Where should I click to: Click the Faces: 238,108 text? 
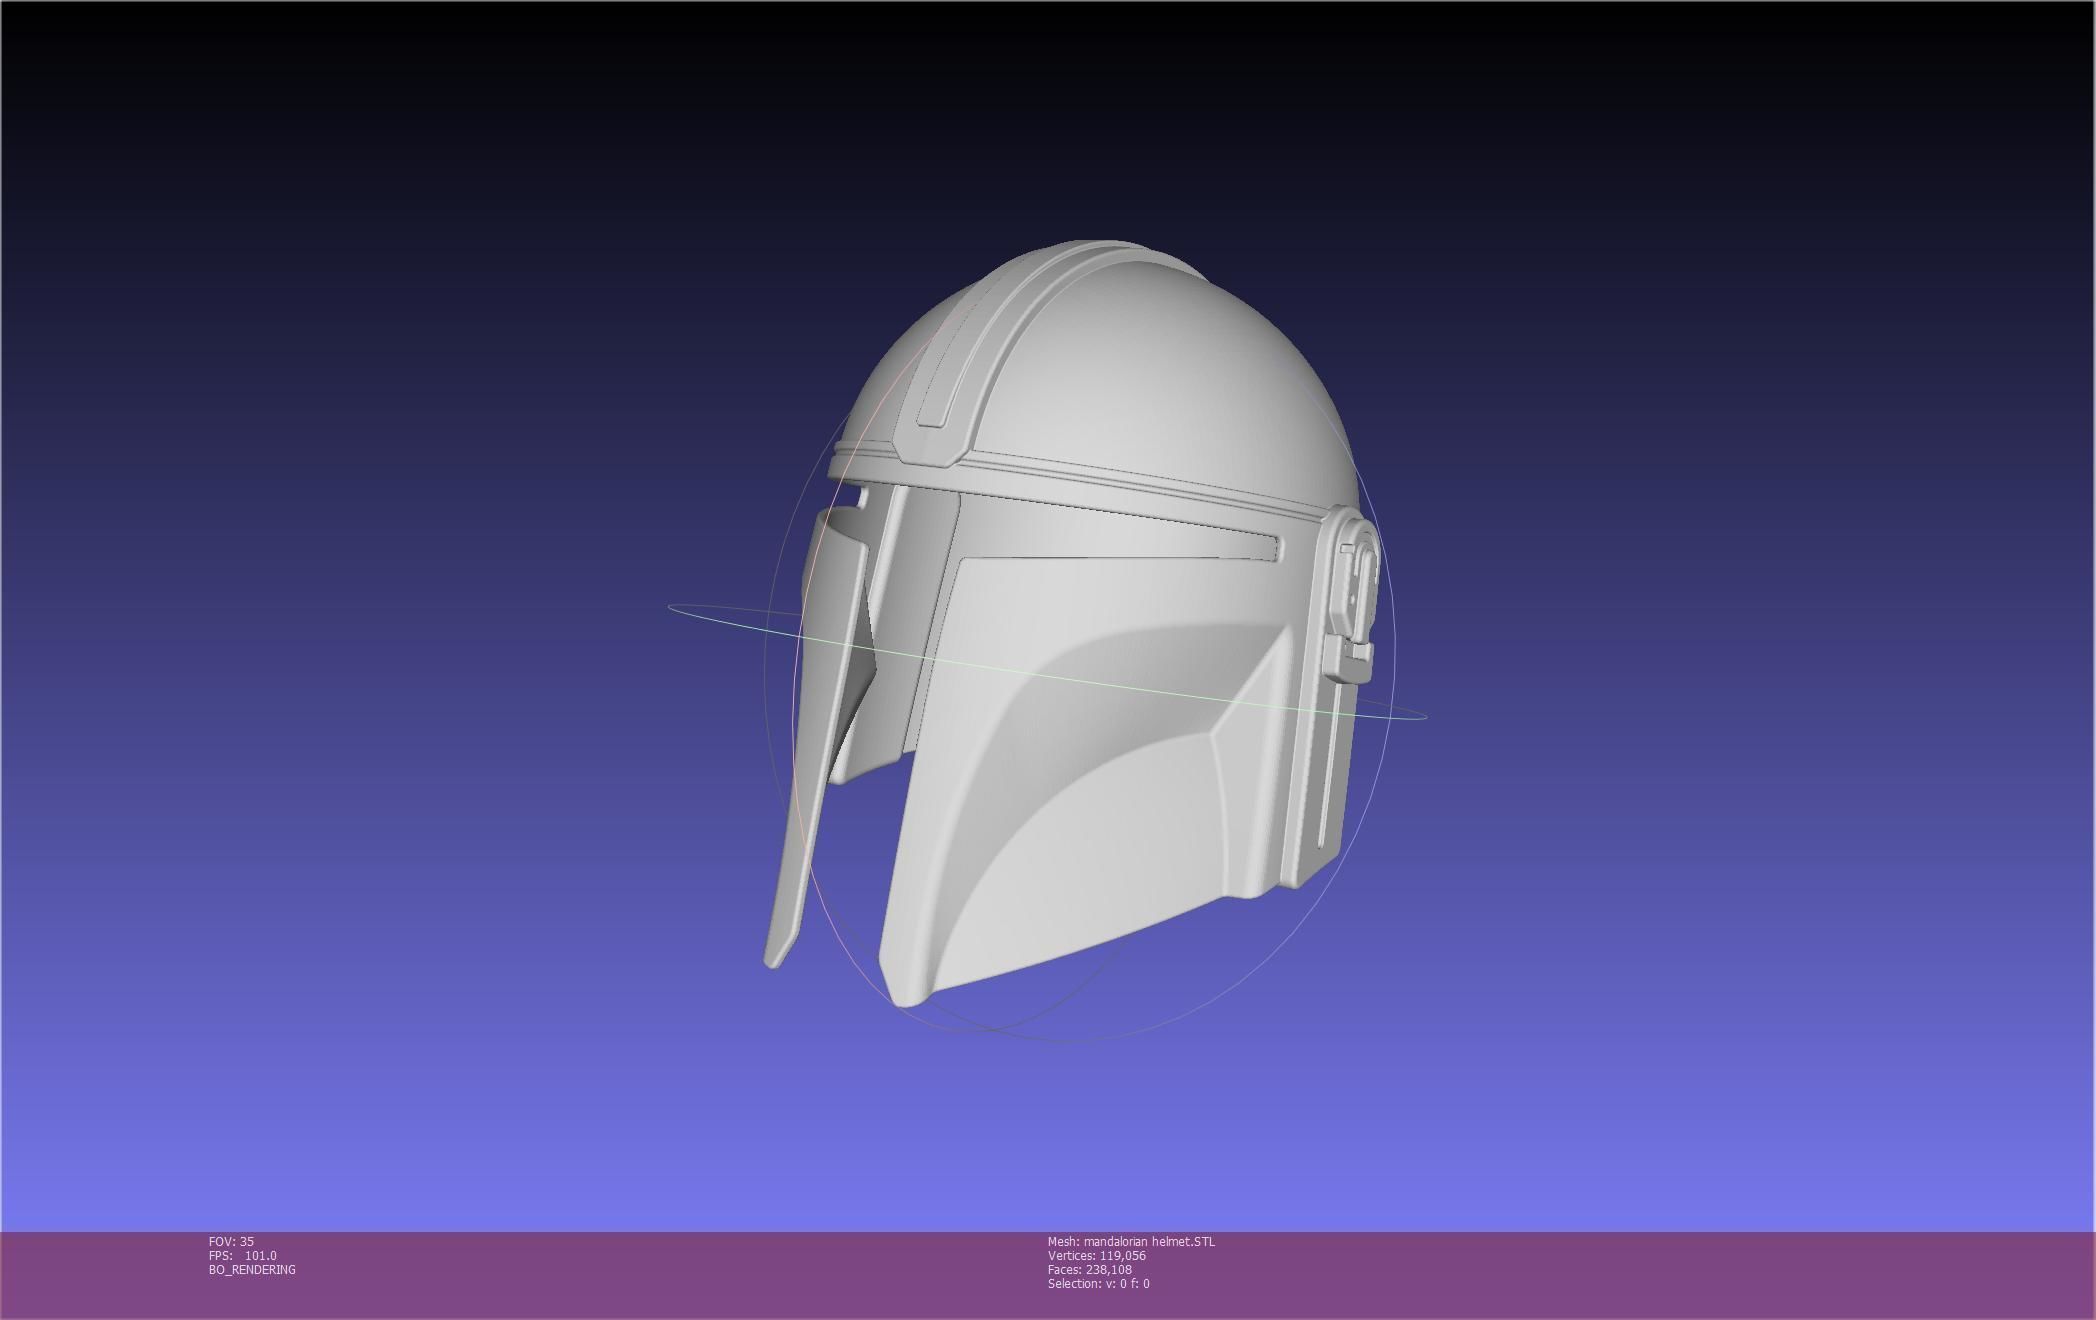tap(1089, 1269)
